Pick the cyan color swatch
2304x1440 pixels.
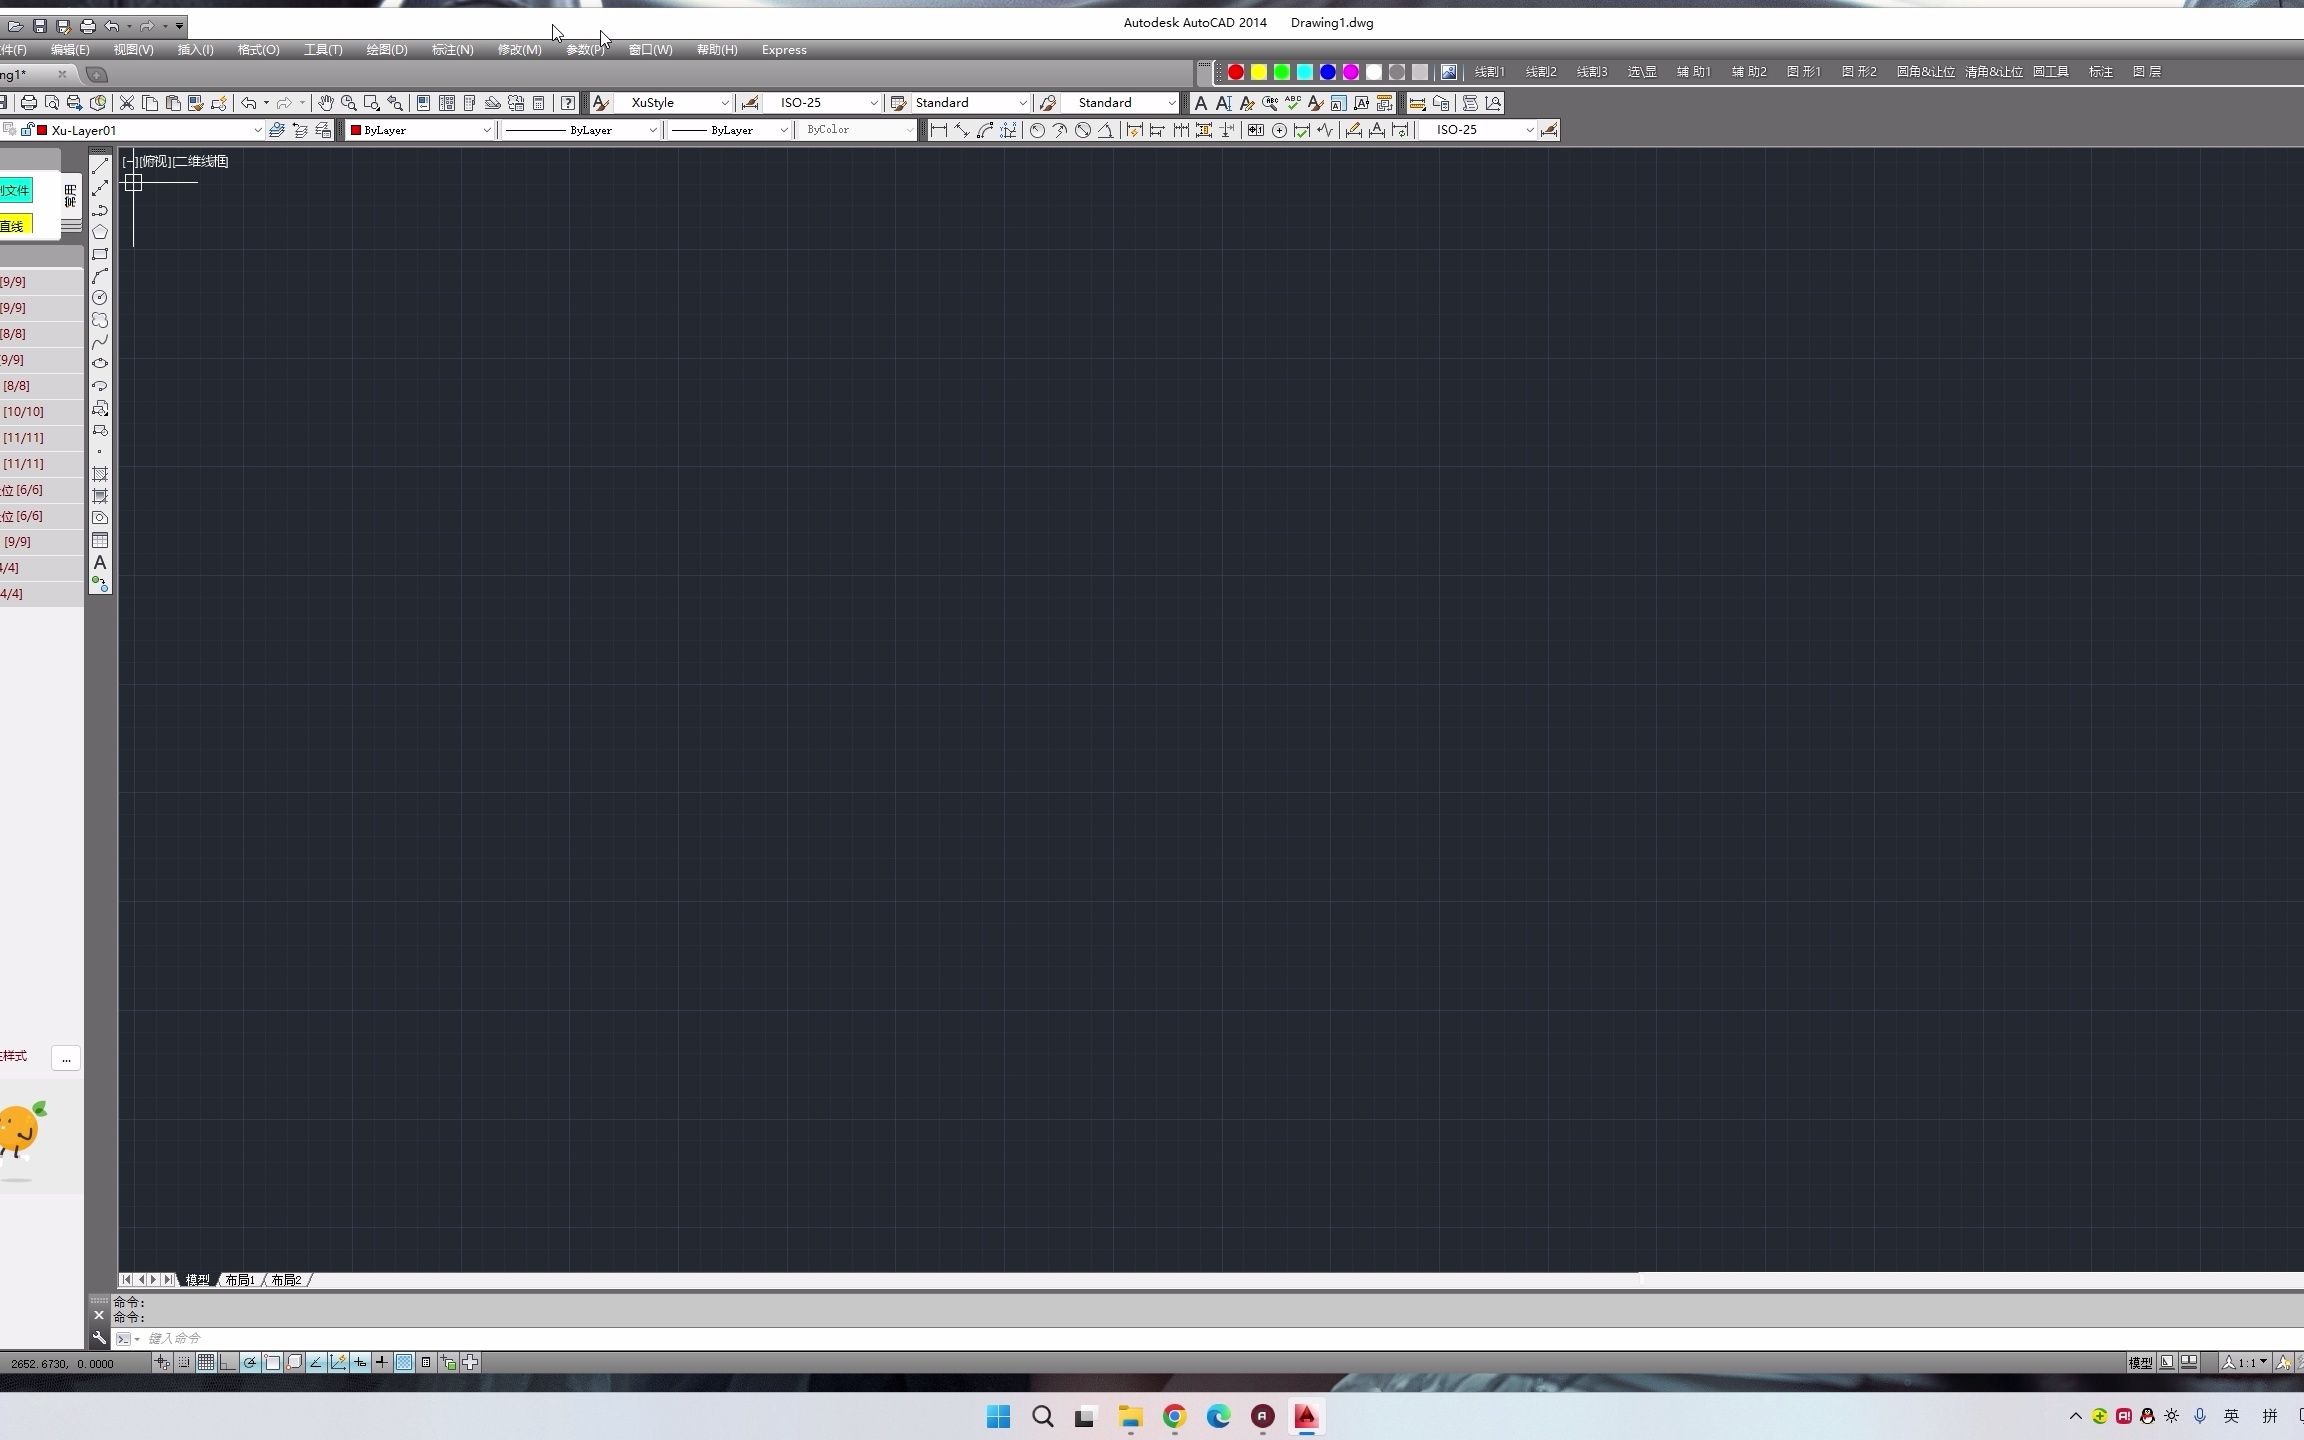(1305, 72)
